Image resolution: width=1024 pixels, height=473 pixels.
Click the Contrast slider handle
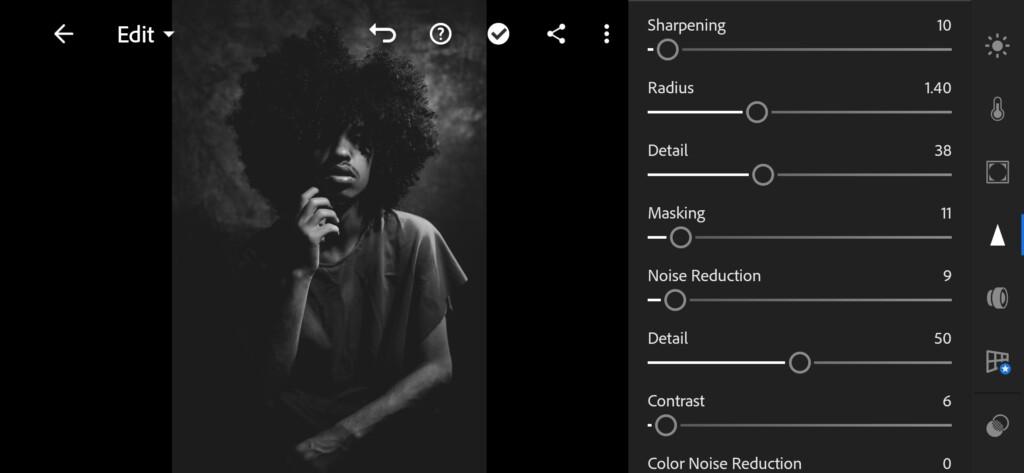665,426
